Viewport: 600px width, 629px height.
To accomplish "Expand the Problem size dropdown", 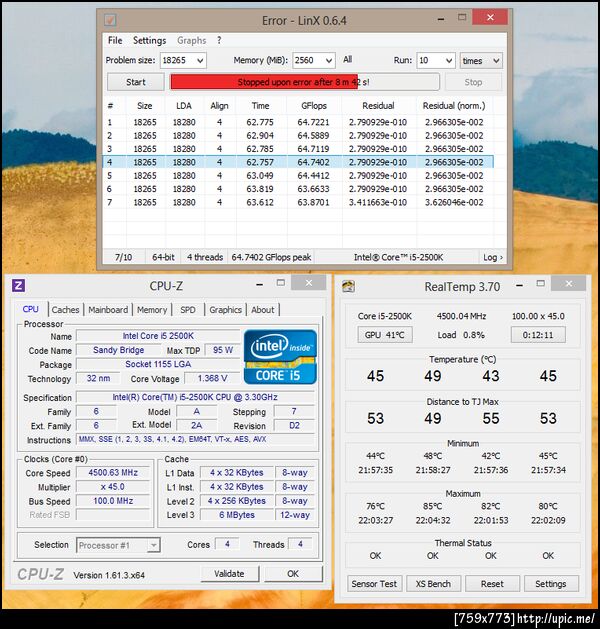I will click(200, 61).
